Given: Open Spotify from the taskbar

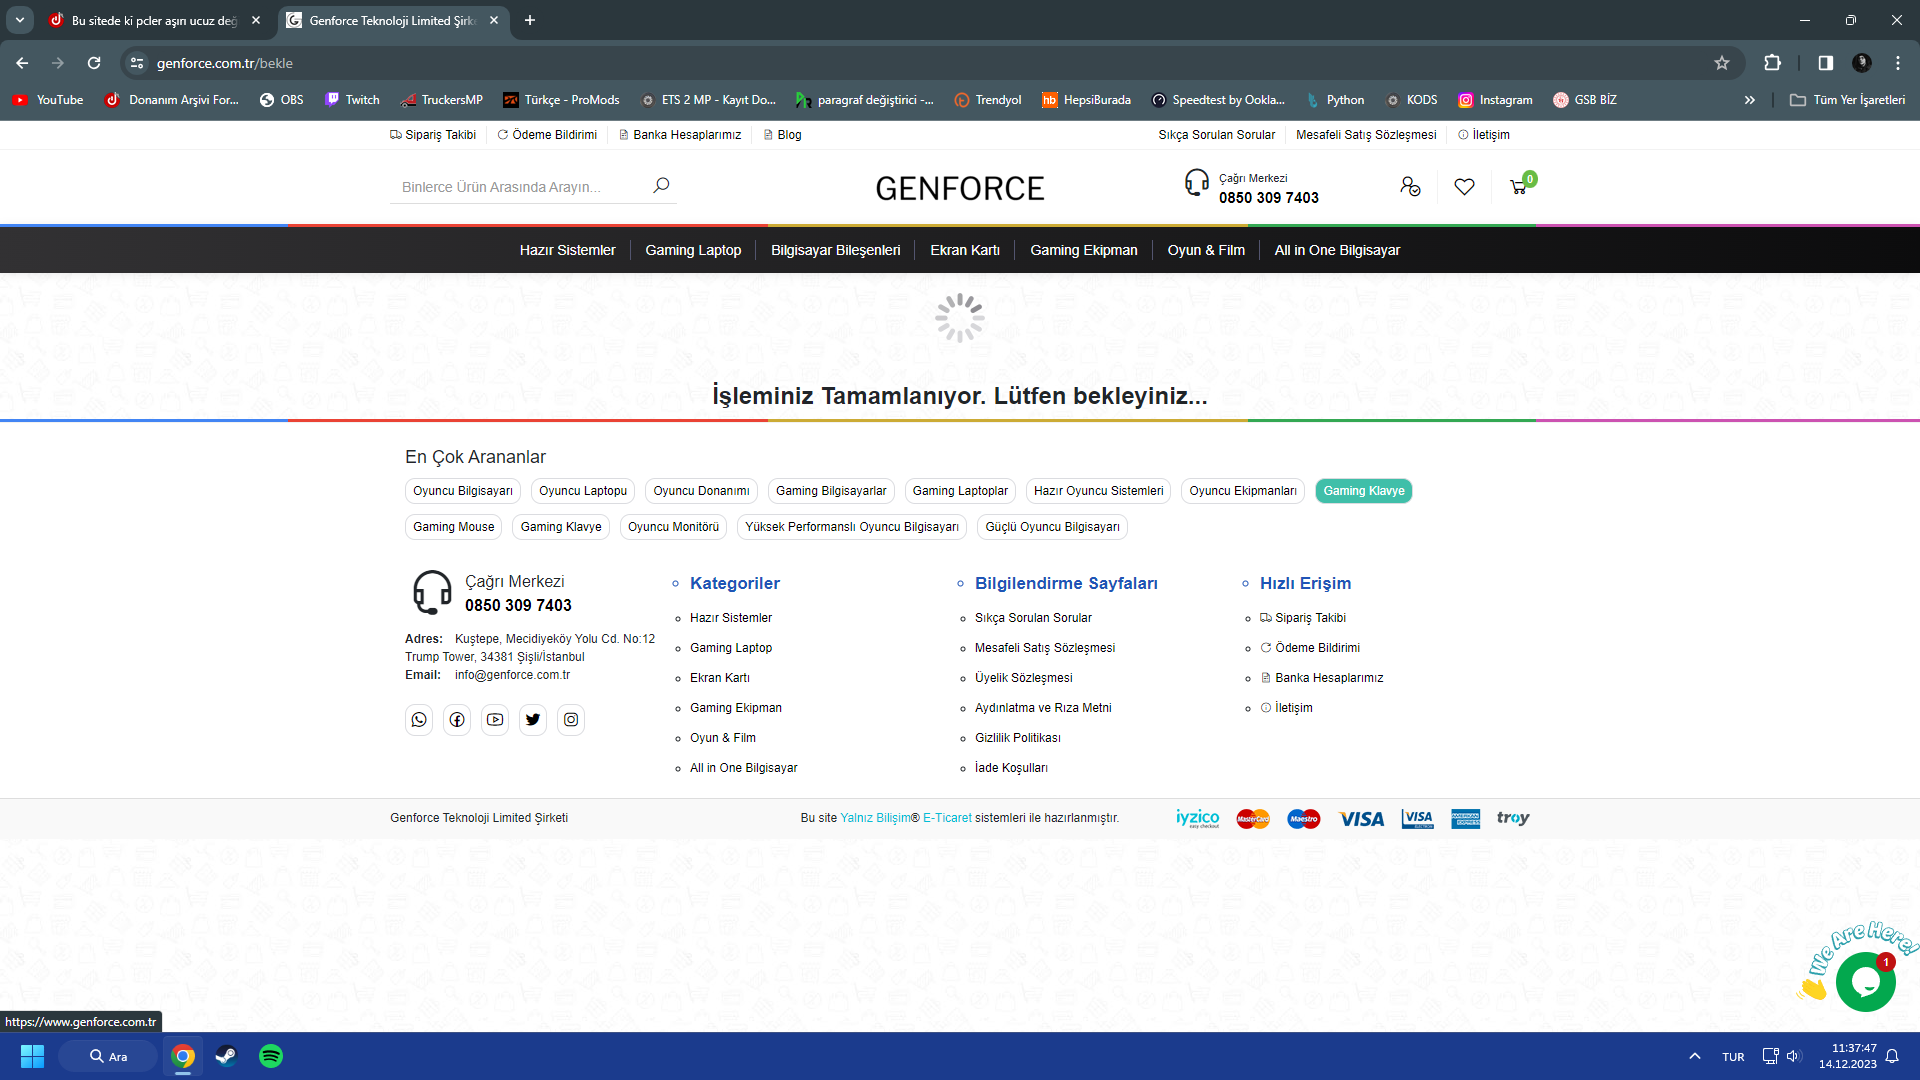Looking at the screenshot, I should coord(271,1056).
